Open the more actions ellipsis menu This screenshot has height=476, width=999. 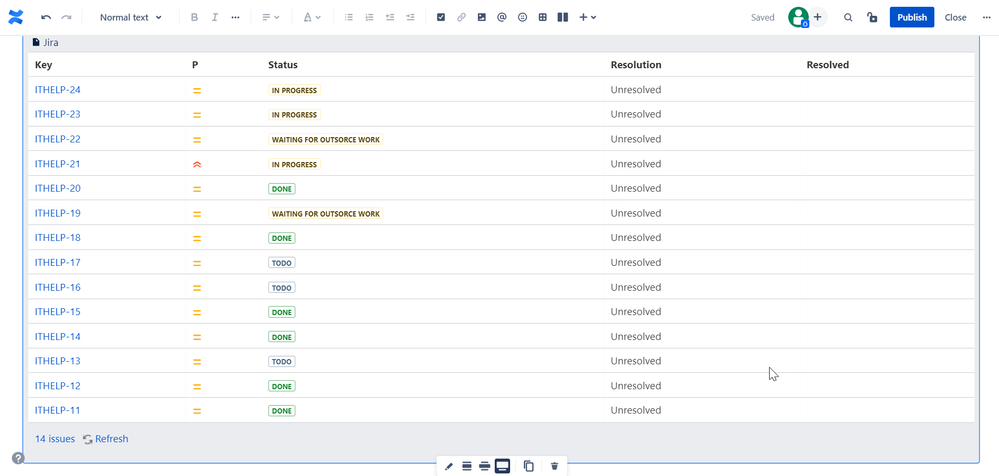[986, 17]
